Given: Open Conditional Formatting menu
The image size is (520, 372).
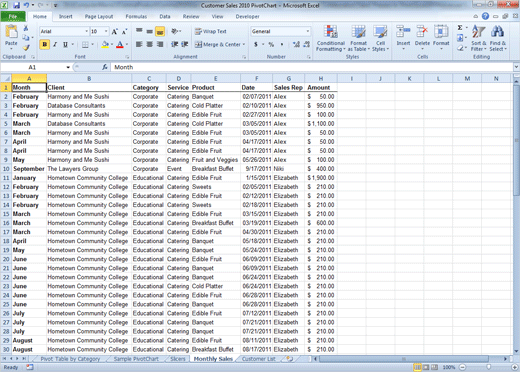Looking at the screenshot, I should pyautogui.click(x=331, y=38).
